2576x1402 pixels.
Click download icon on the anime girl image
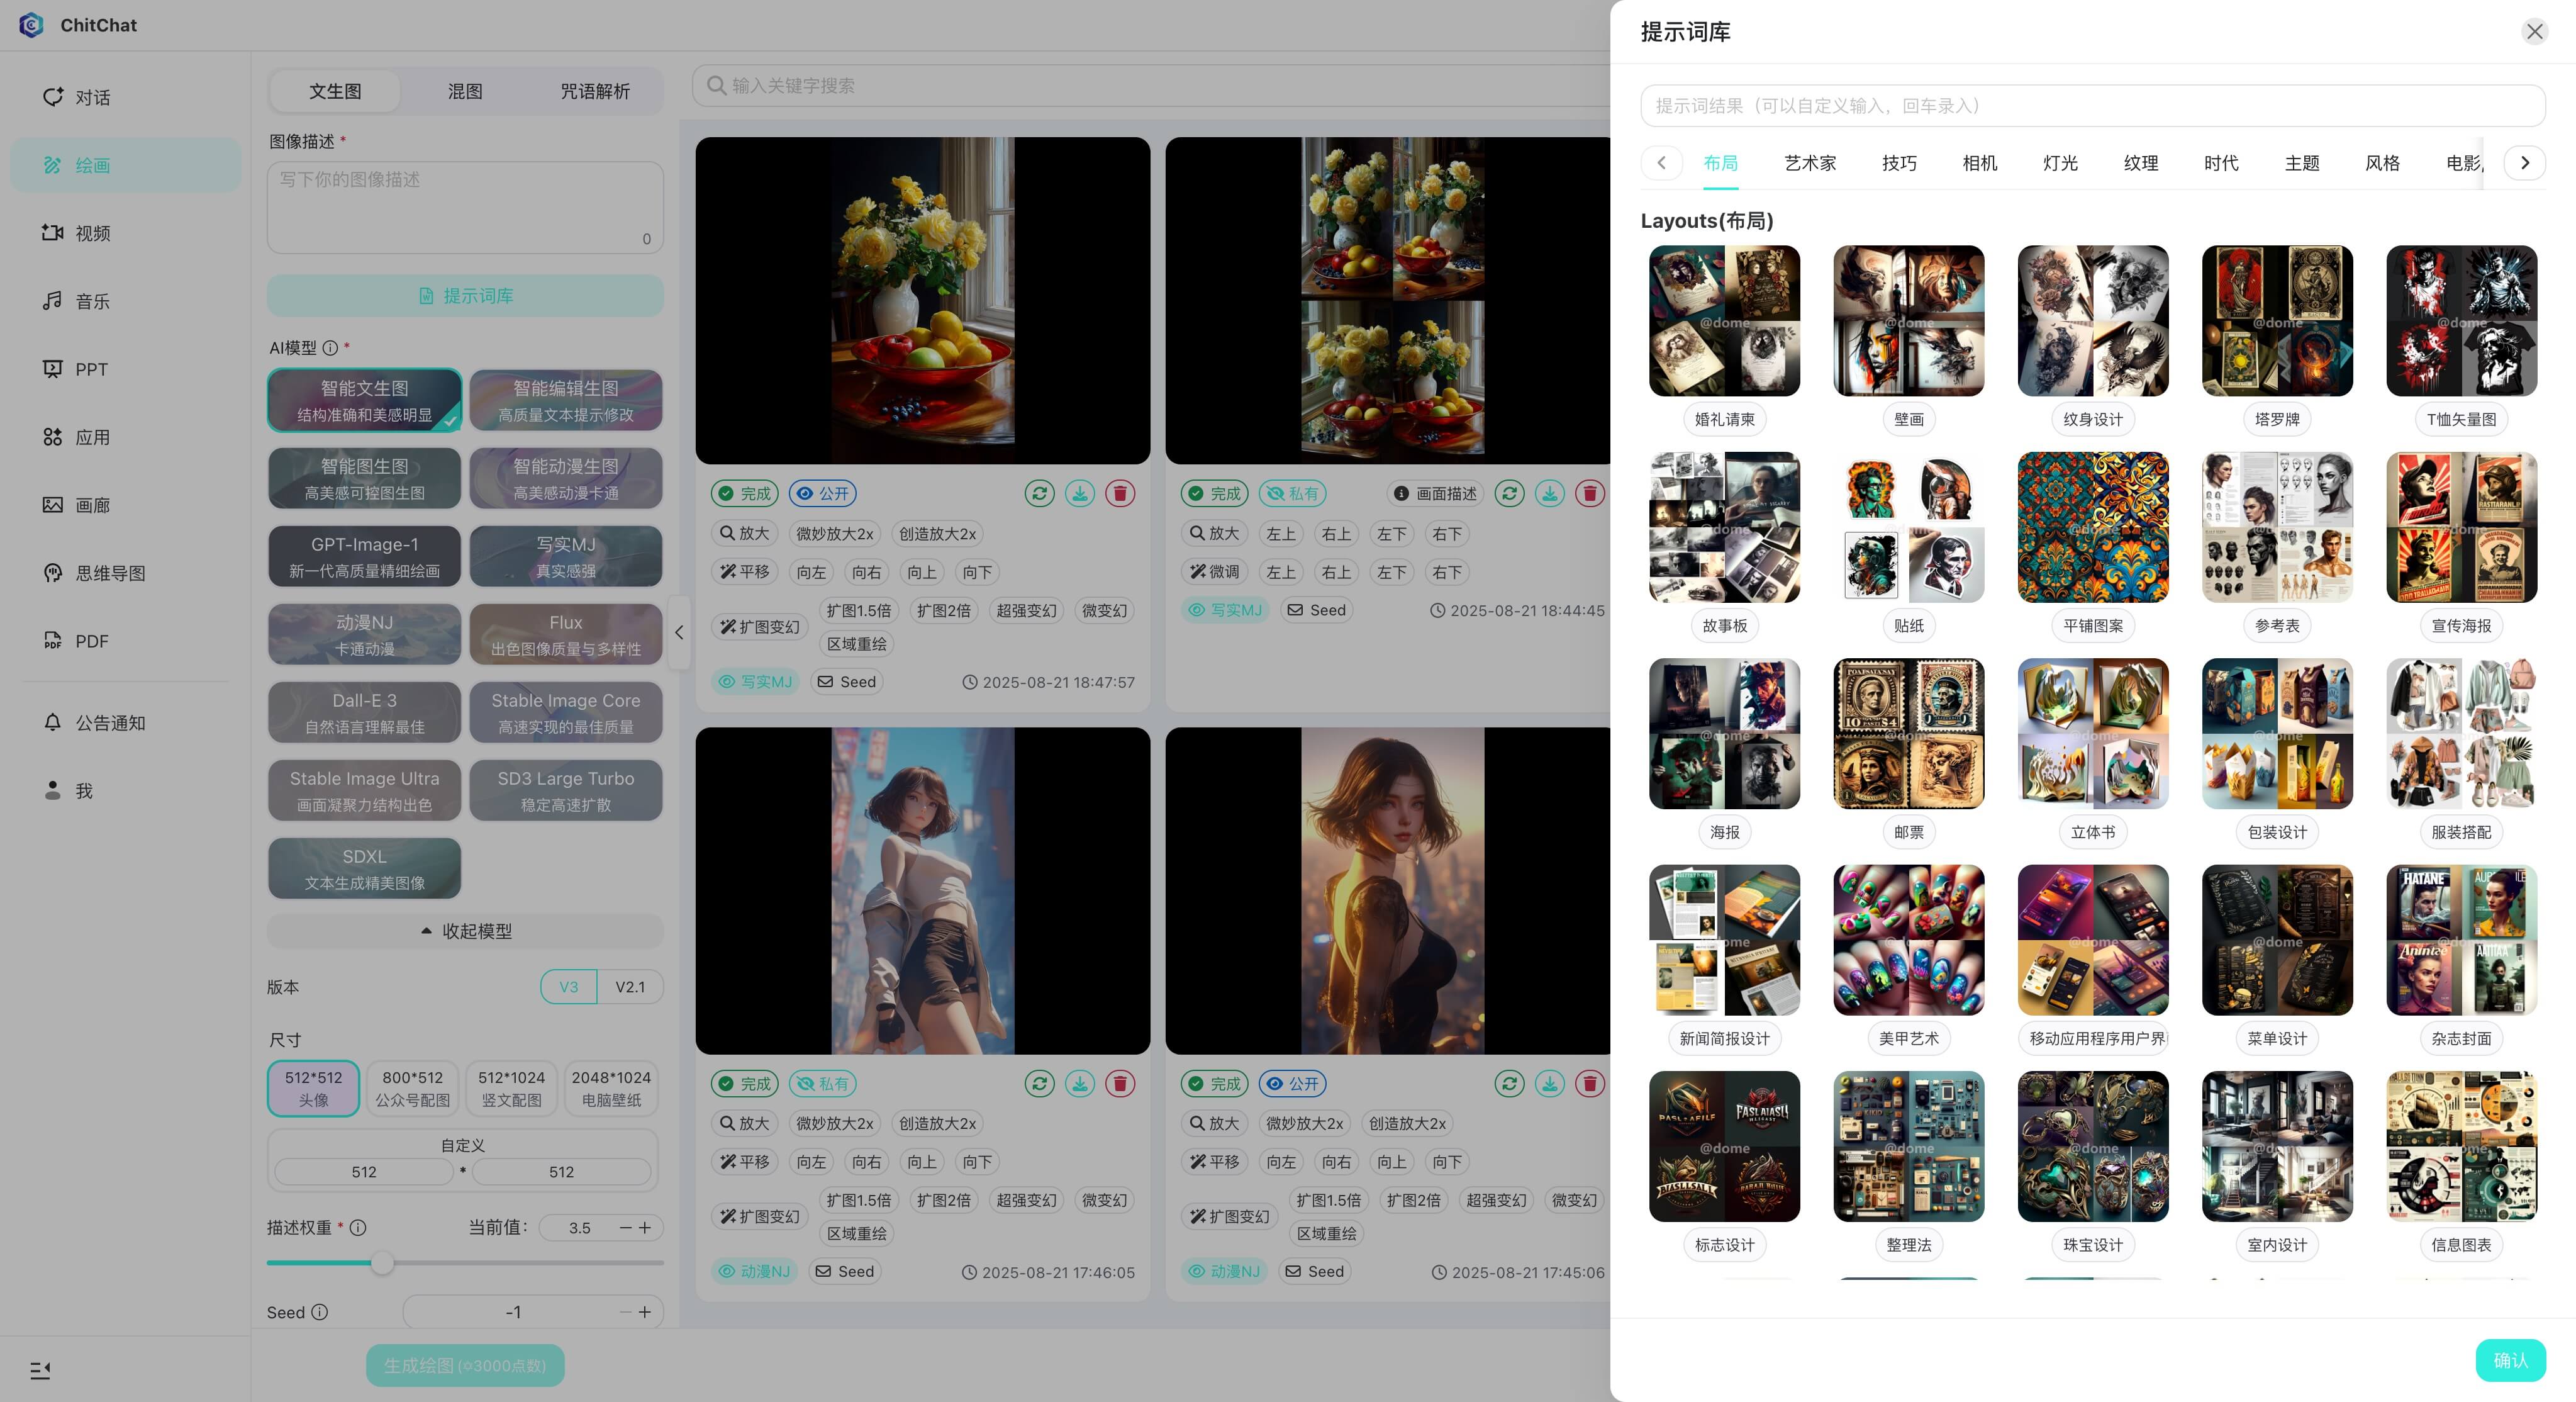[x=1079, y=1083]
